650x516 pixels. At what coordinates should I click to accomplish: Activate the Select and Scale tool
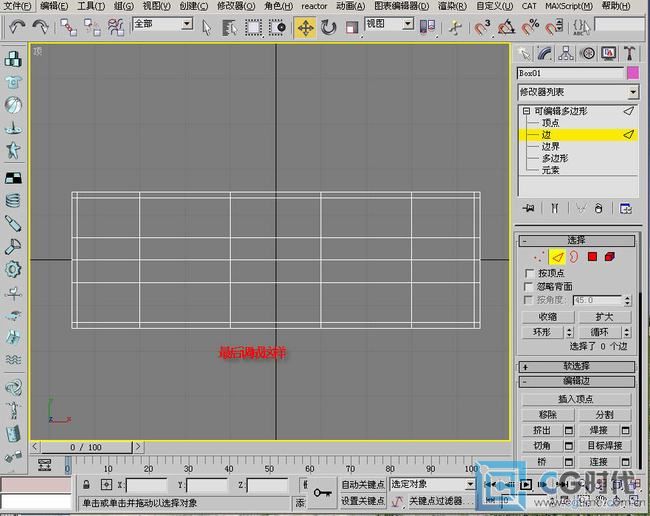point(352,28)
